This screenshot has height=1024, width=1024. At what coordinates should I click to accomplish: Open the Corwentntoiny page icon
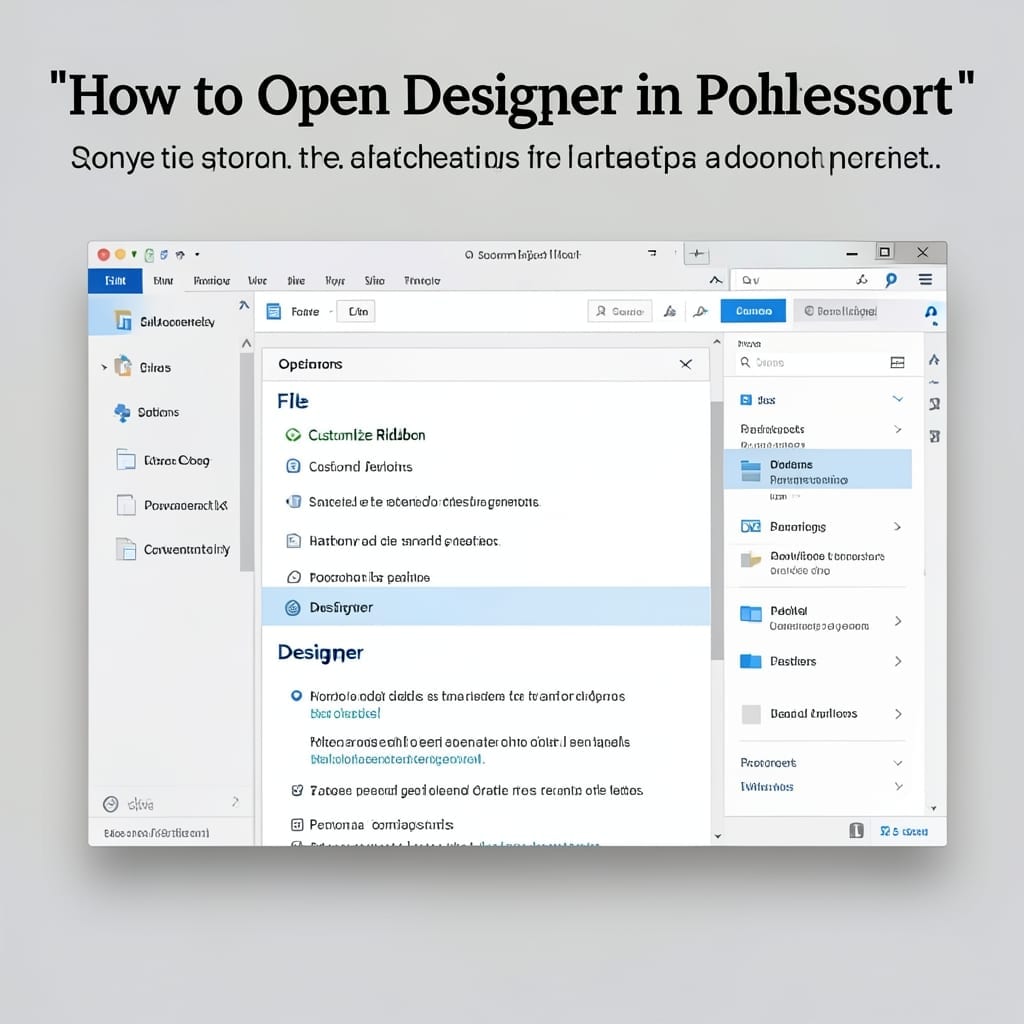click(125, 549)
